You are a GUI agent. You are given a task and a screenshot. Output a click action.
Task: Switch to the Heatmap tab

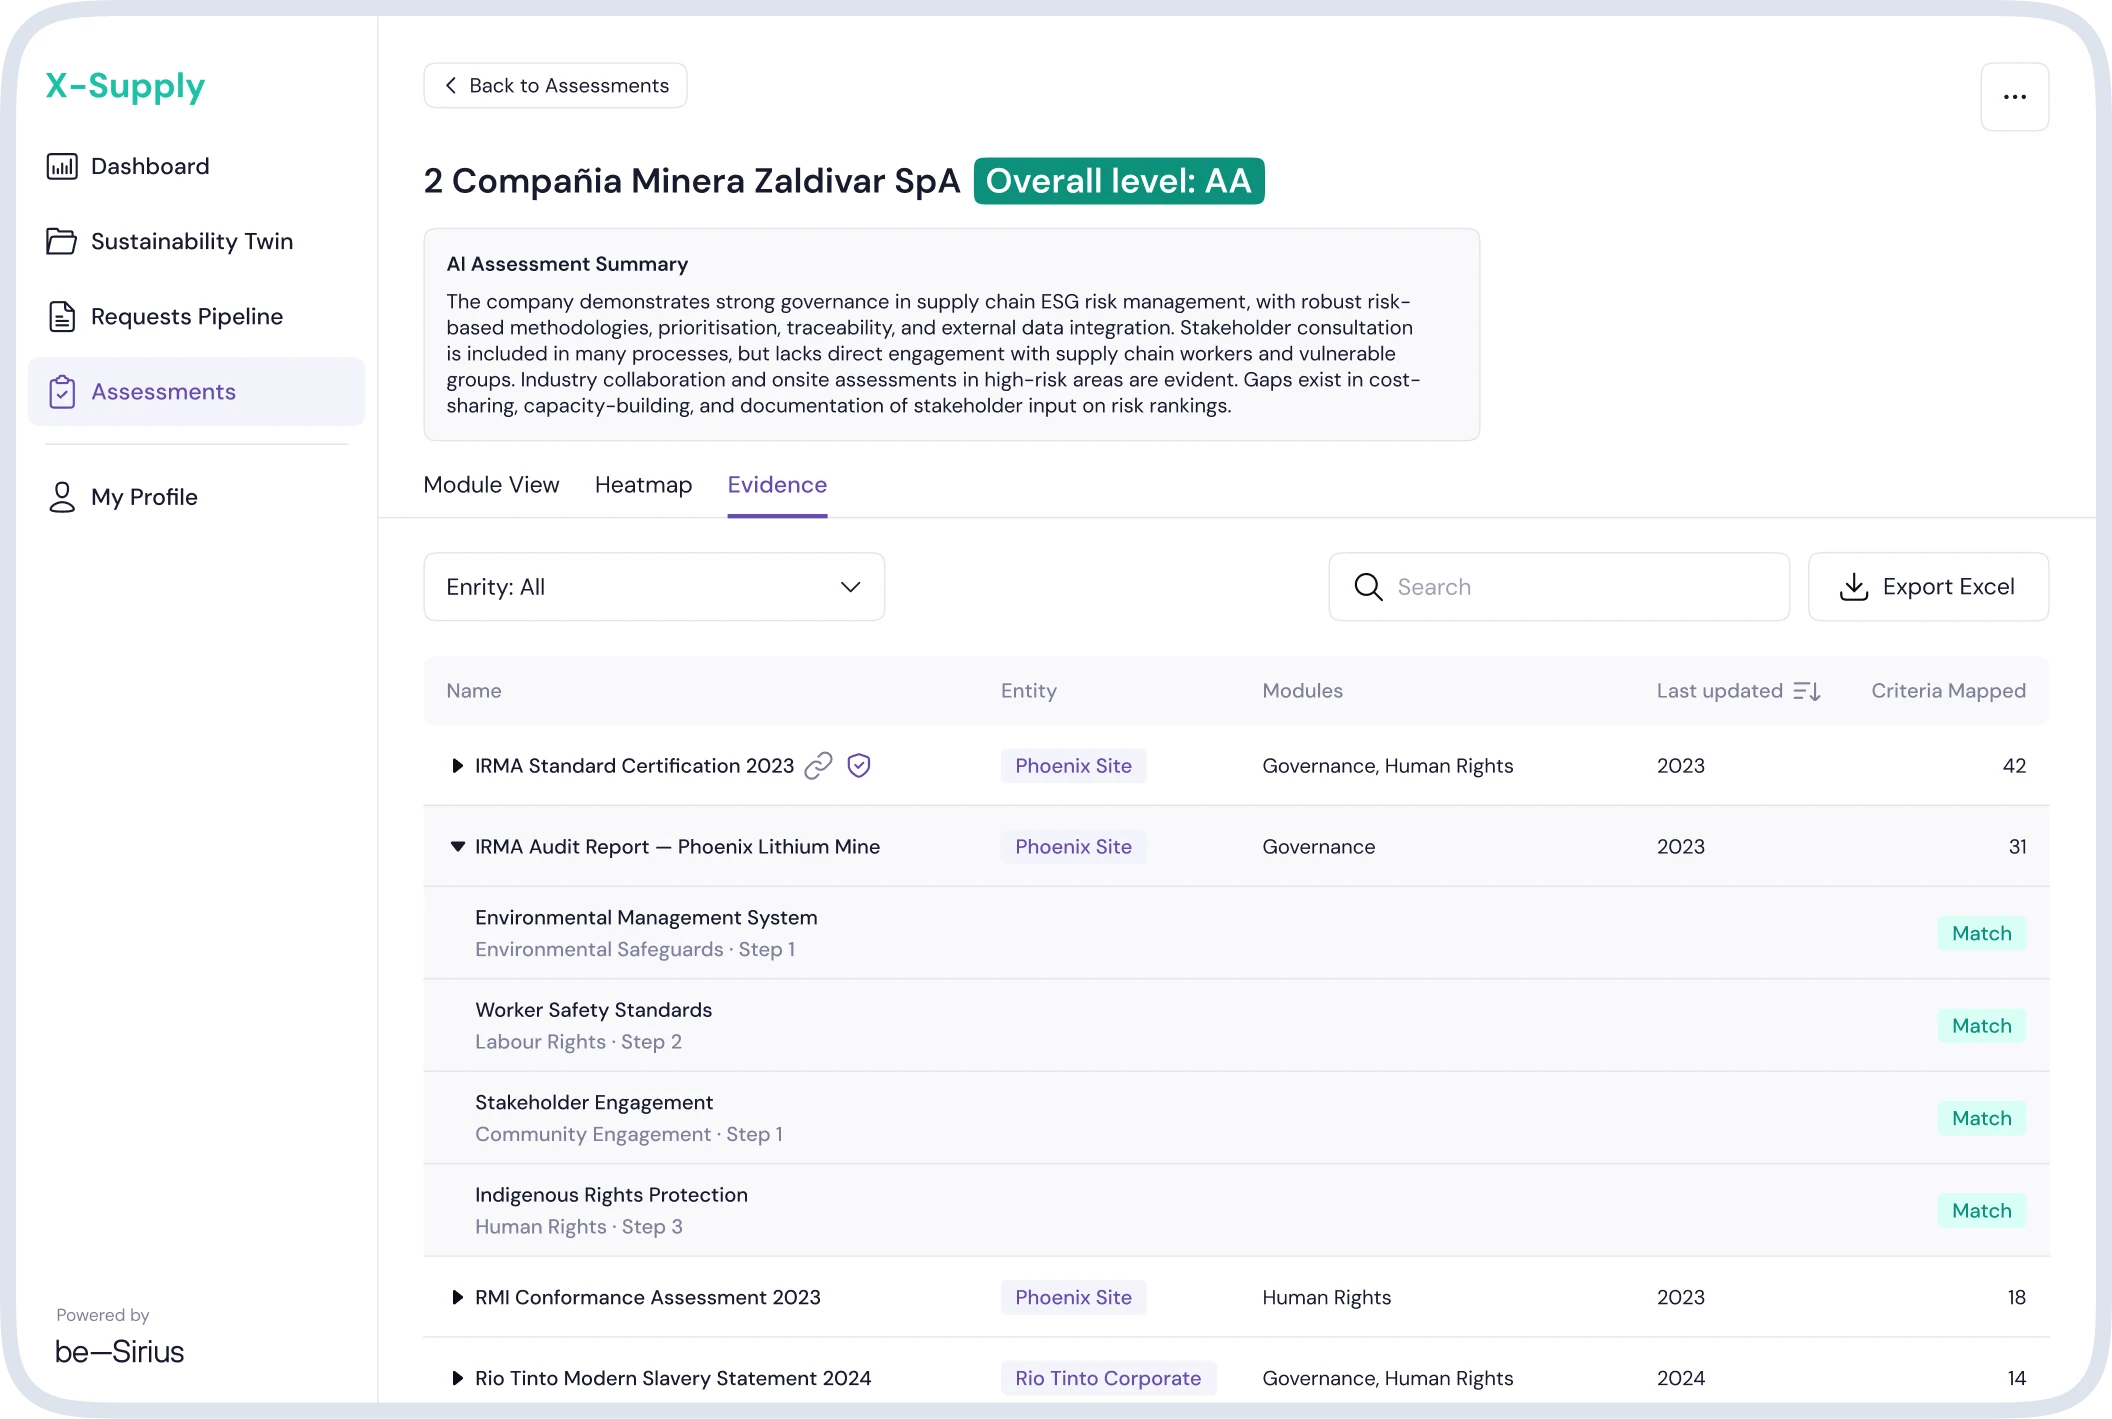point(643,485)
